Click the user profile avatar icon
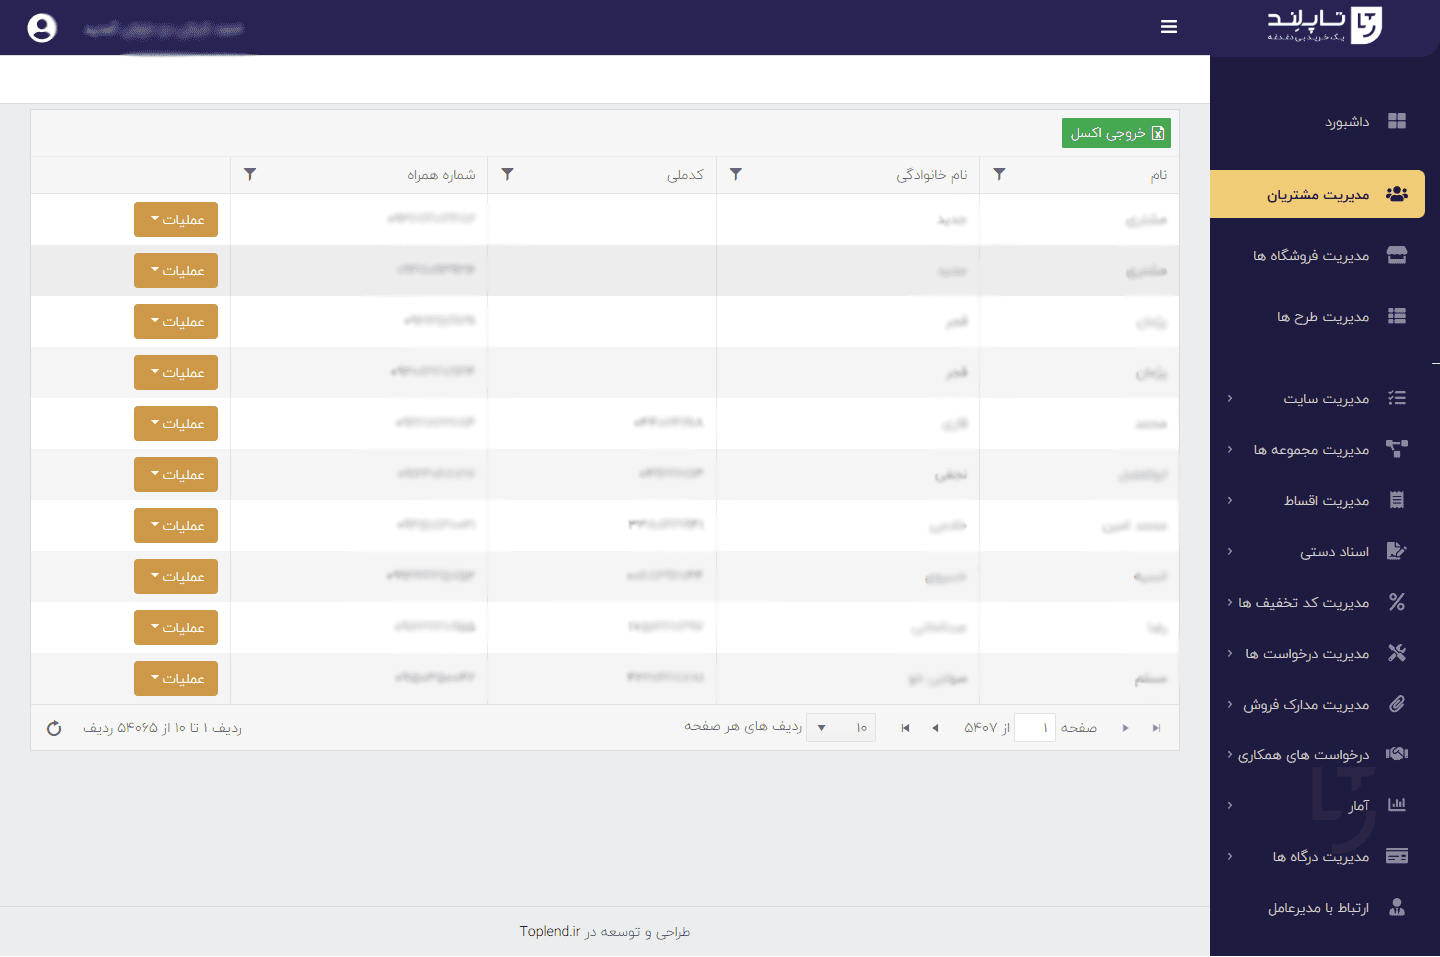The image size is (1440, 957). click(42, 28)
